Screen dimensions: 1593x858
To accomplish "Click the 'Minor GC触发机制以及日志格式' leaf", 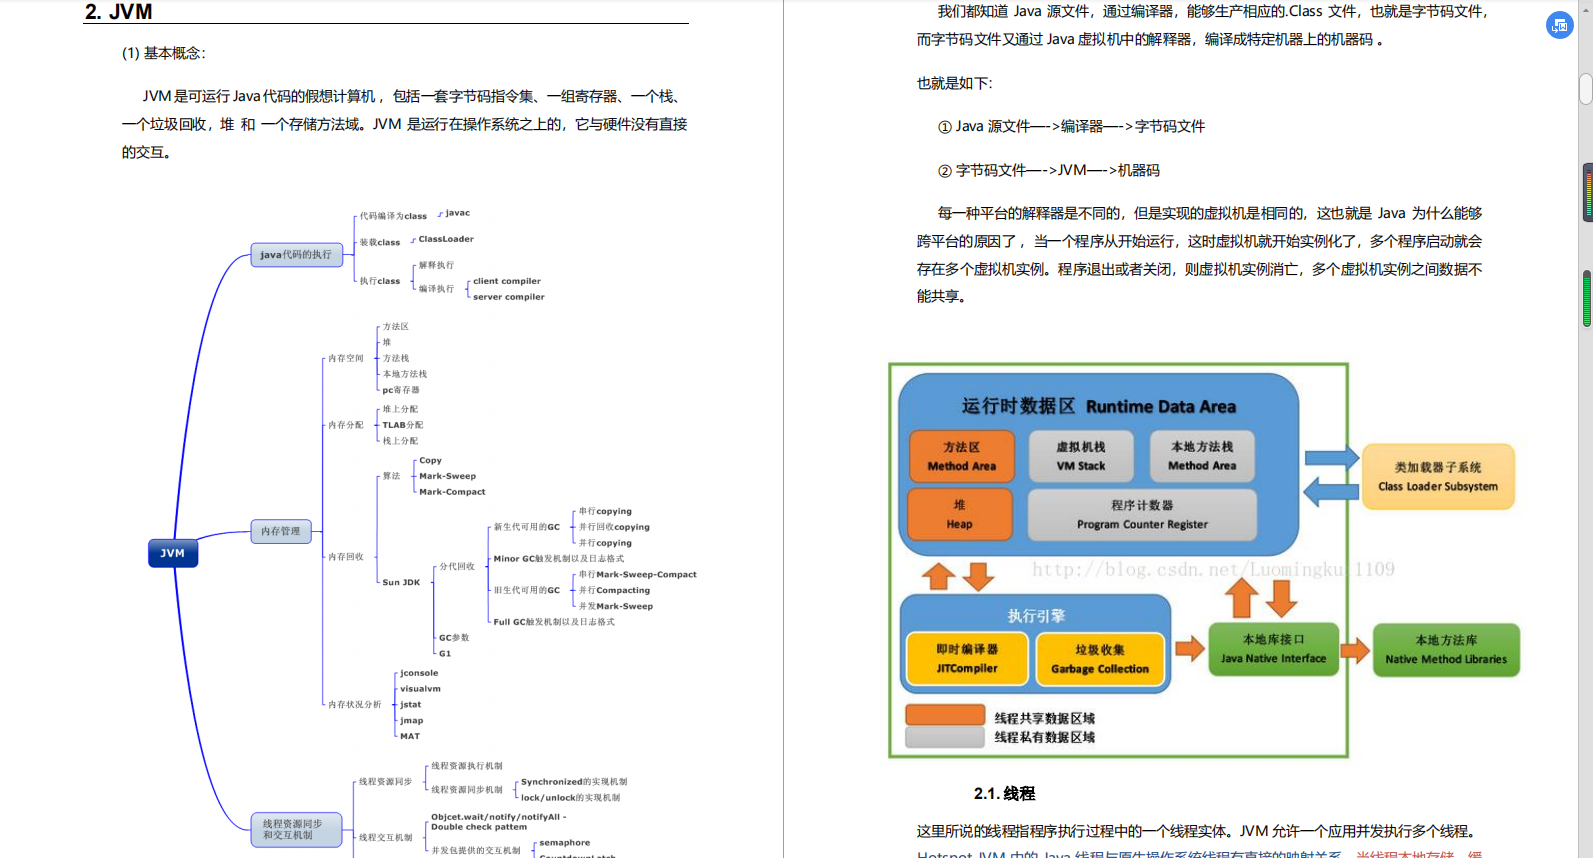I will coord(559,559).
